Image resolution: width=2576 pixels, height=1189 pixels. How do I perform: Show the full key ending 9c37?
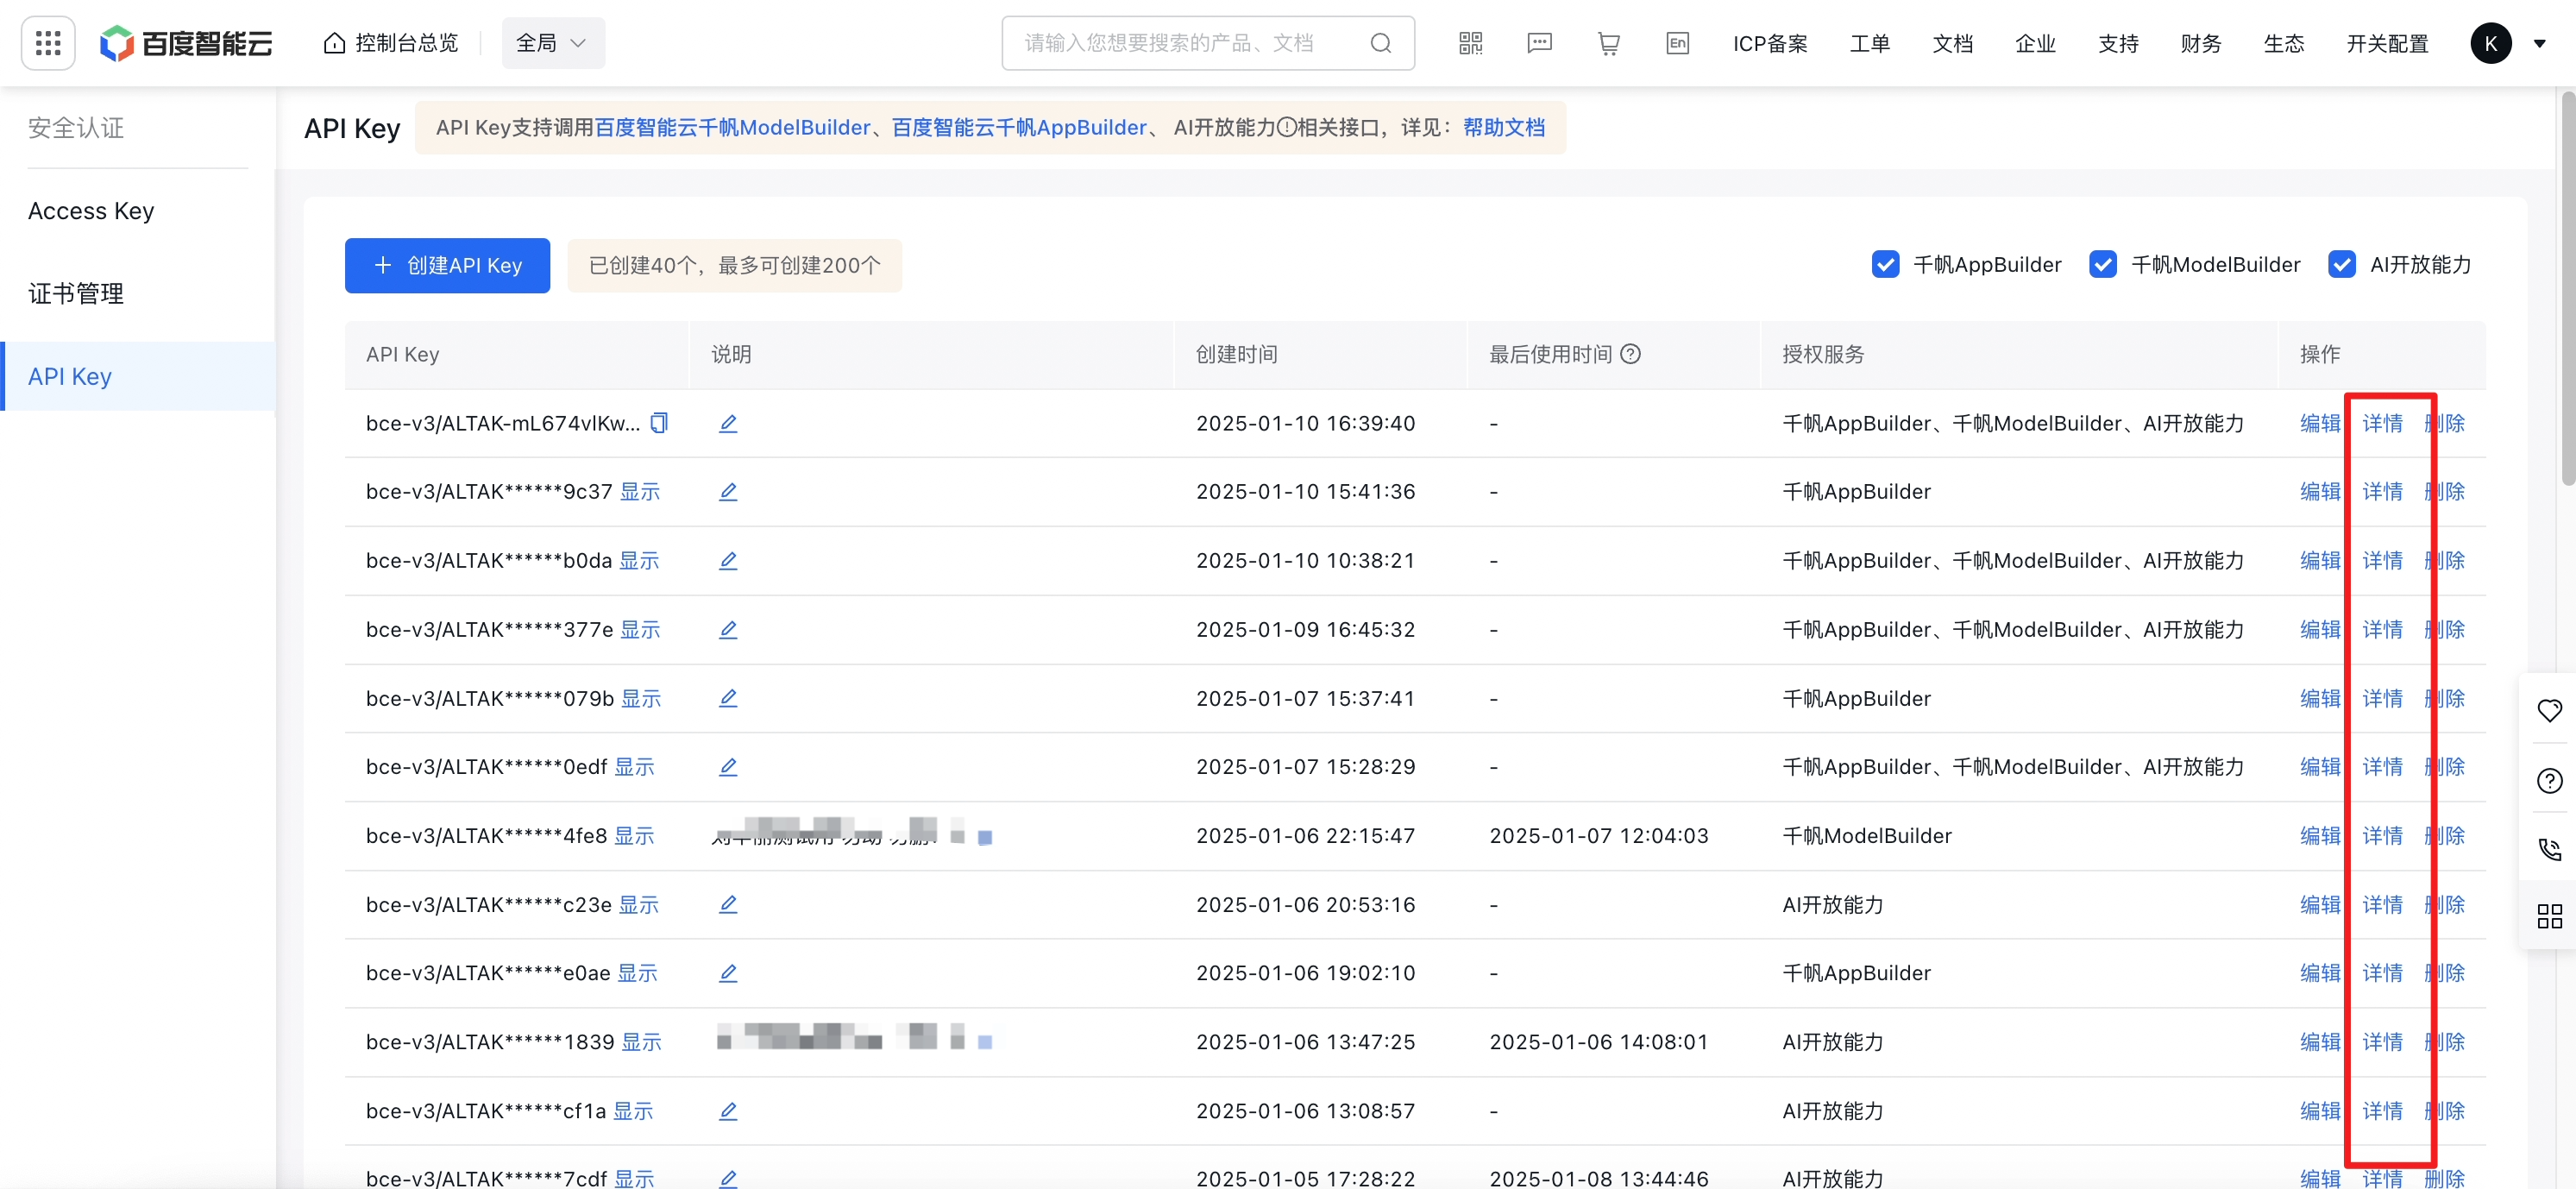[x=640, y=492]
